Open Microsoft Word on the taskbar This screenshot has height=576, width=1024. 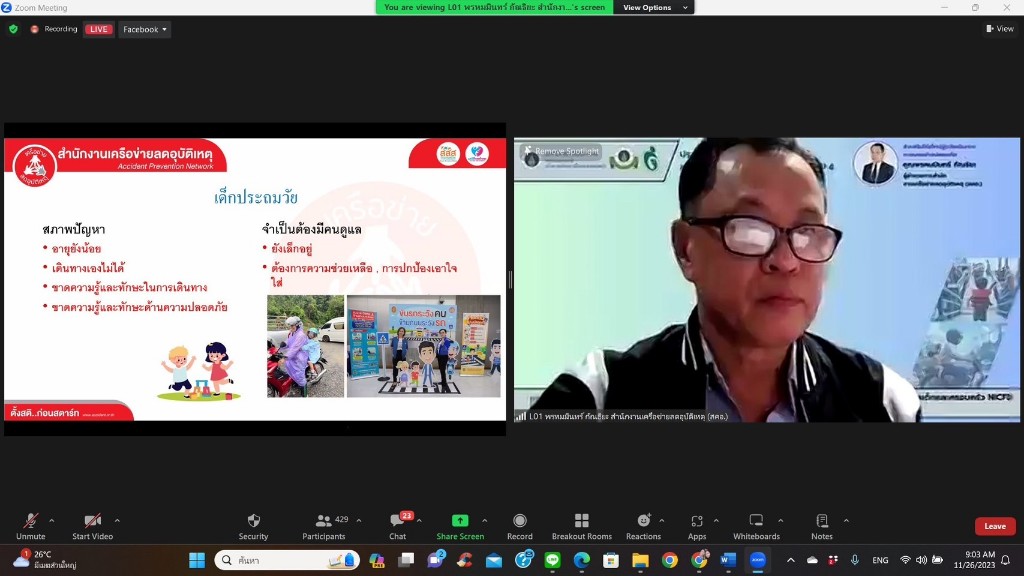coord(728,560)
